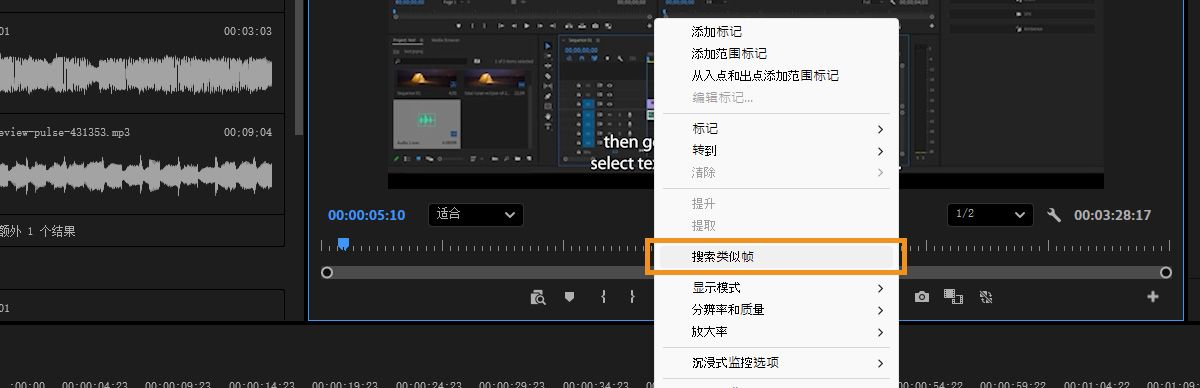Click the 额外 1 个结果 text
Image resolution: width=1200 pixels, height=388 pixels.
click(x=38, y=231)
